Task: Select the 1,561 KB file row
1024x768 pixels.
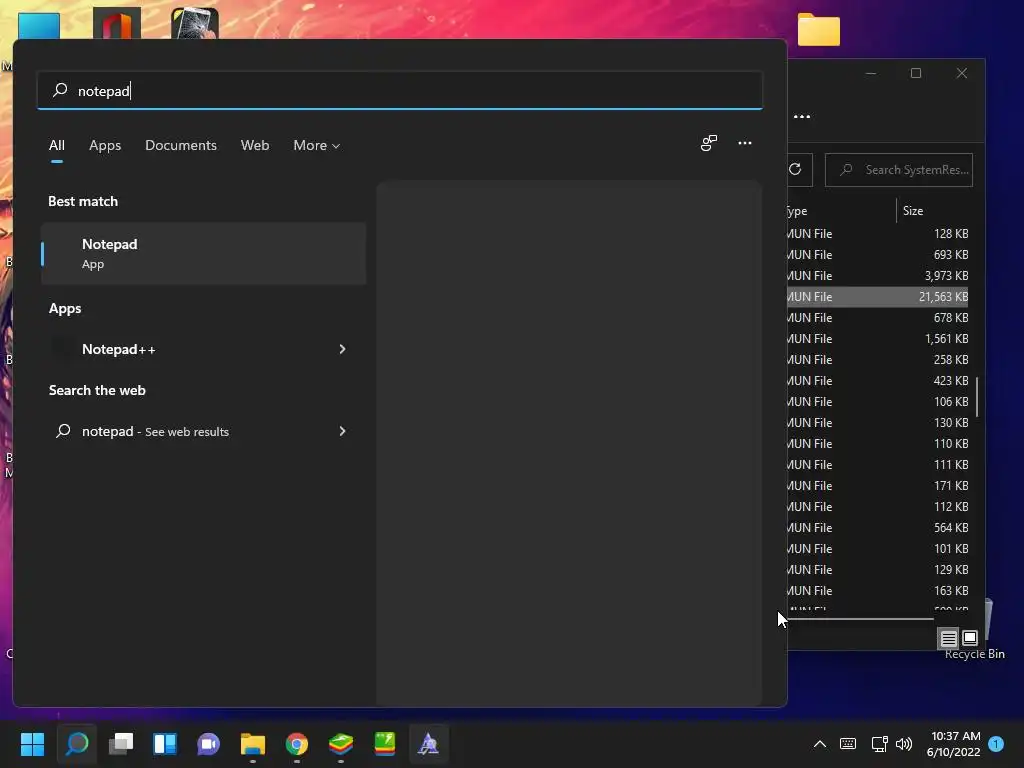Action: pyautogui.click(x=878, y=338)
